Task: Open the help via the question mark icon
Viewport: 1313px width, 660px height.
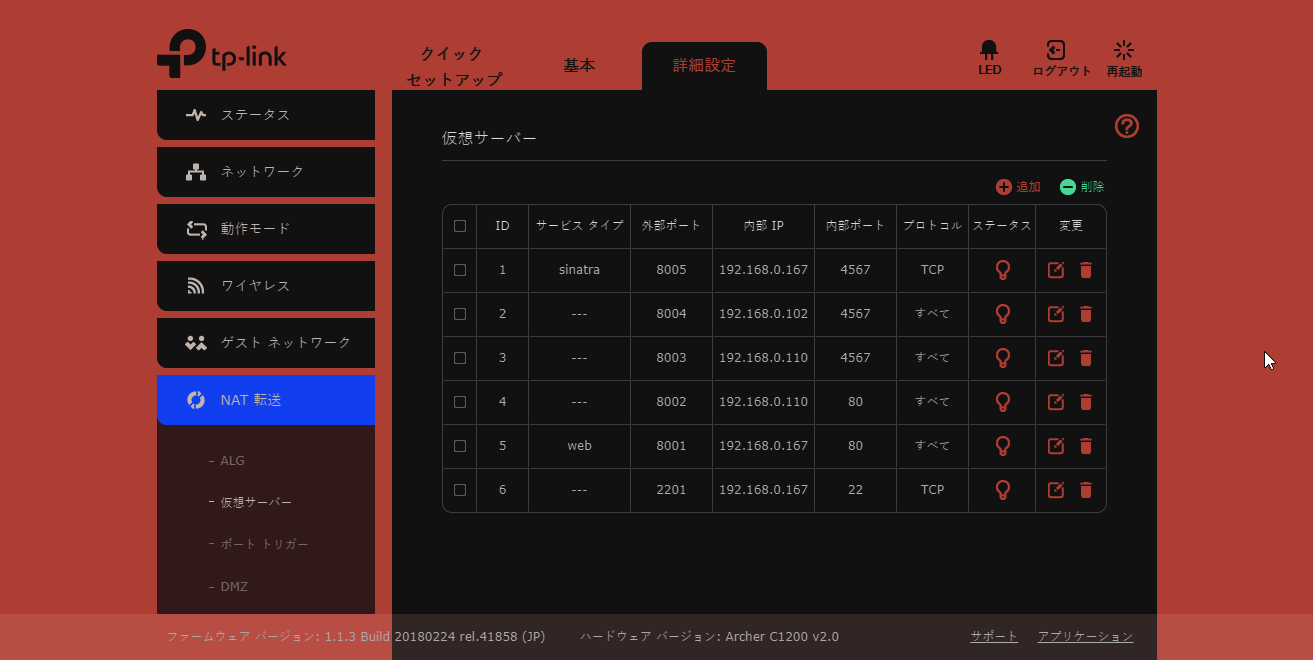Action: pyautogui.click(x=1126, y=126)
